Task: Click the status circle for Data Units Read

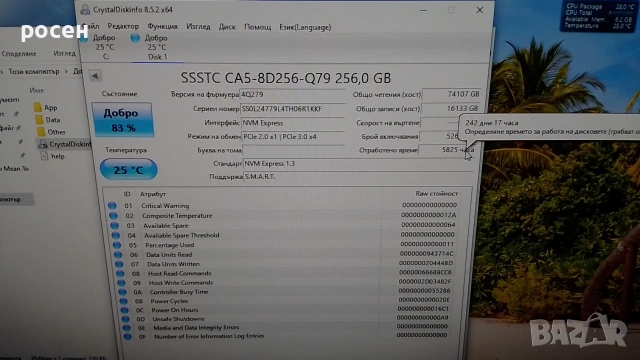Action: [x=118, y=254]
